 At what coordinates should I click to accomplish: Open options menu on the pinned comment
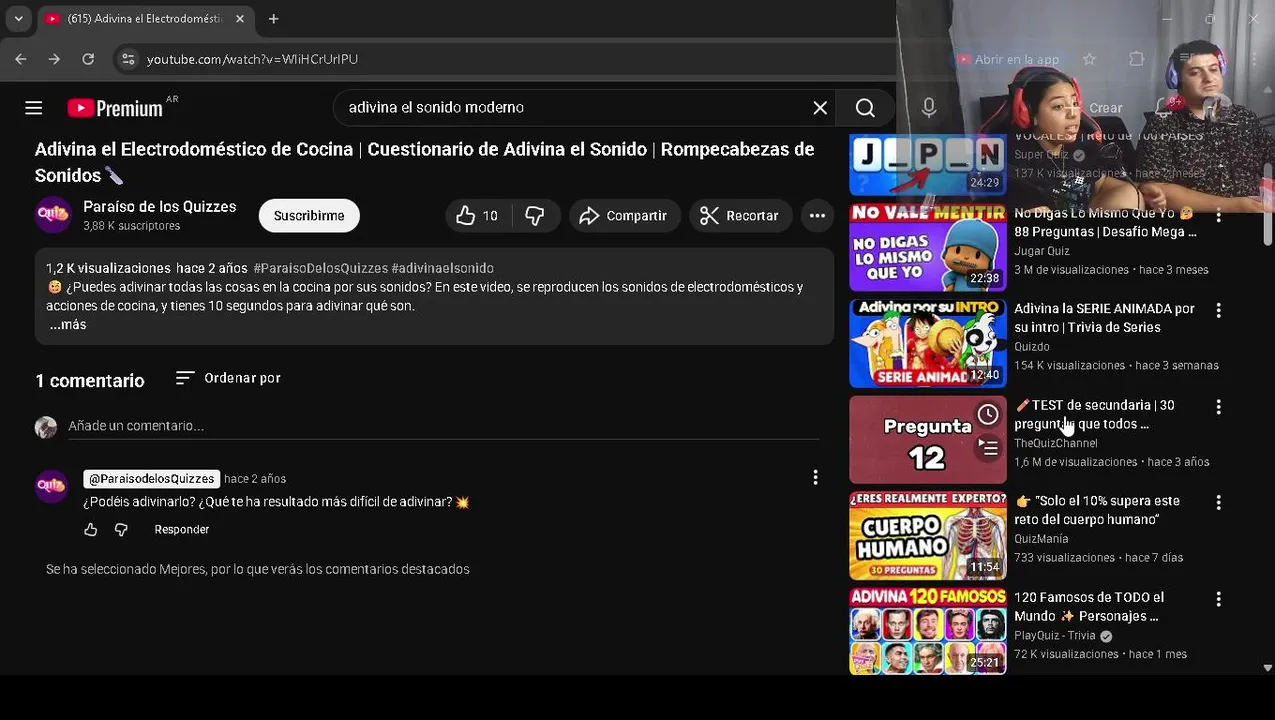pyautogui.click(x=815, y=478)
